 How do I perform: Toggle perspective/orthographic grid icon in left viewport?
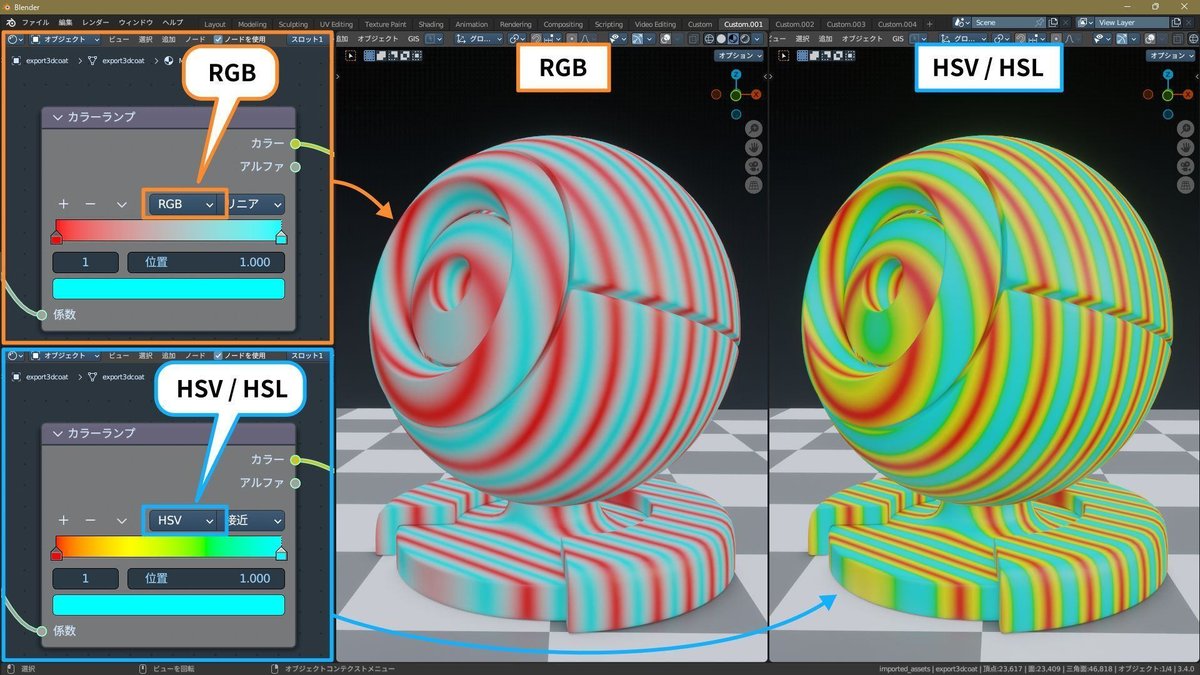[754, 184]
